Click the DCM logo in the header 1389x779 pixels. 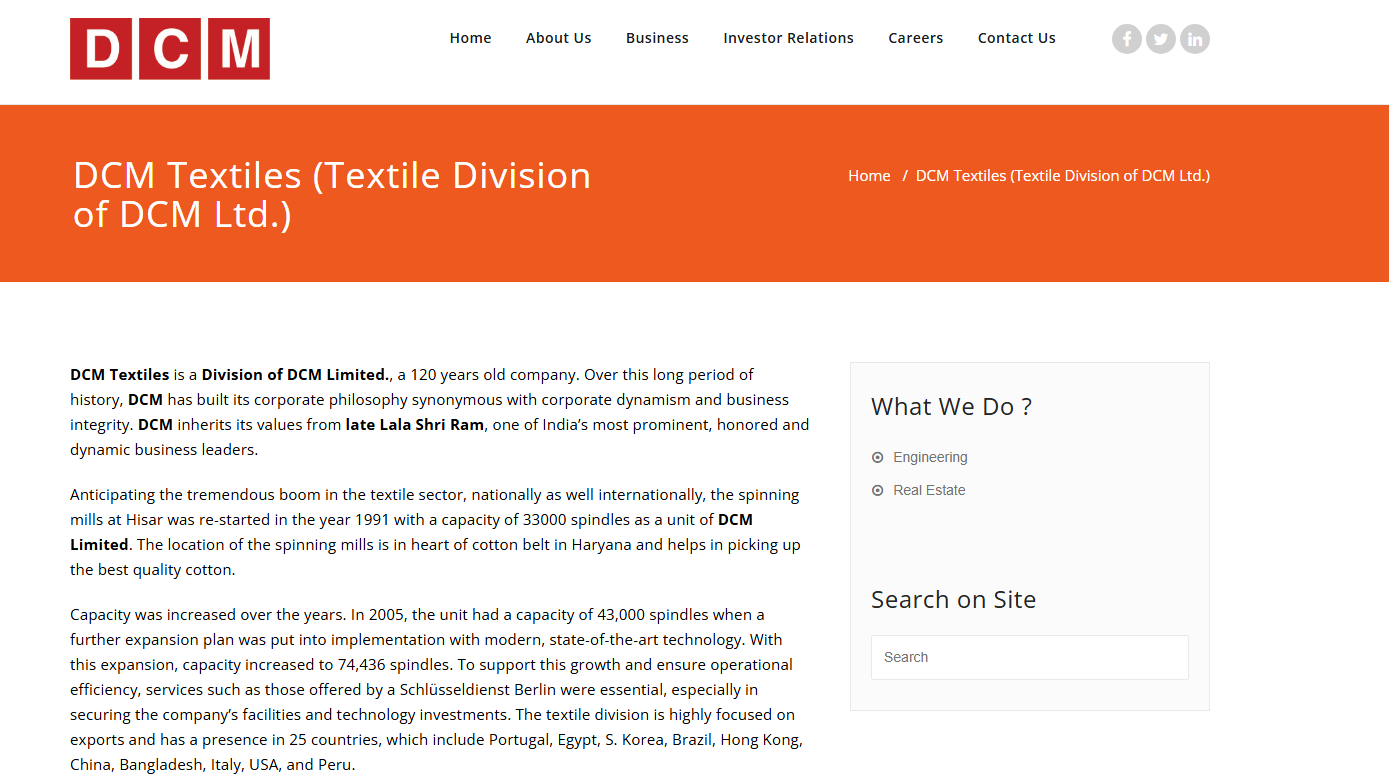pyautogui.click(x=170, y=49)
